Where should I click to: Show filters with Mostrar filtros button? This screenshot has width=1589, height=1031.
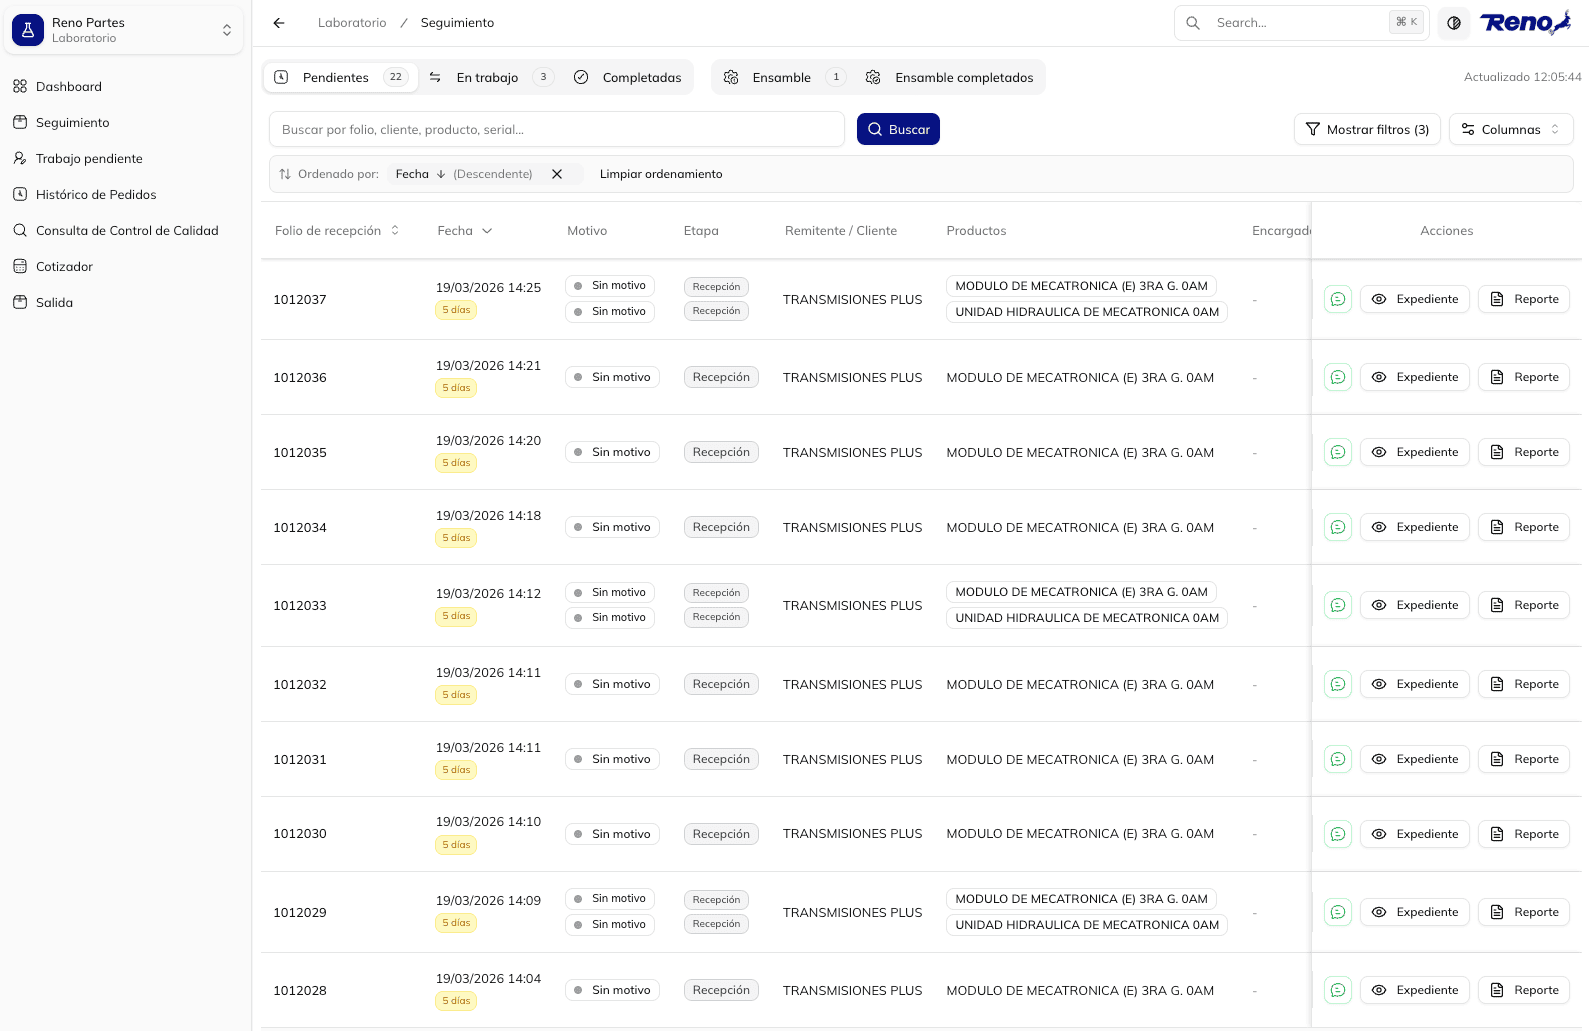(1367, 130)
